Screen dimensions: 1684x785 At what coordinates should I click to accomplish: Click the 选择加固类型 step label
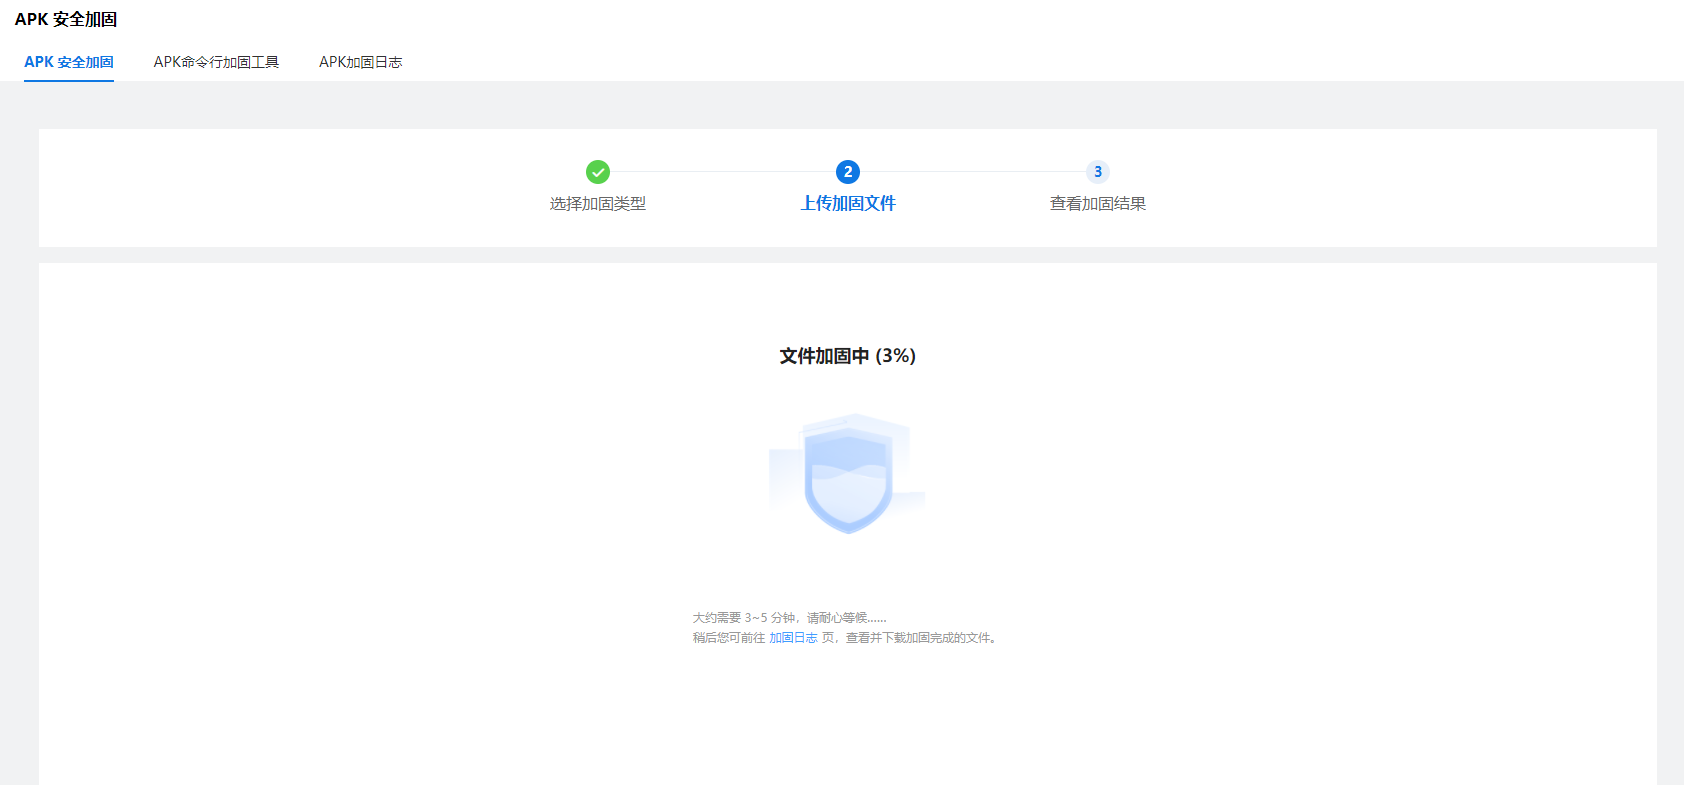pos(598,204)
